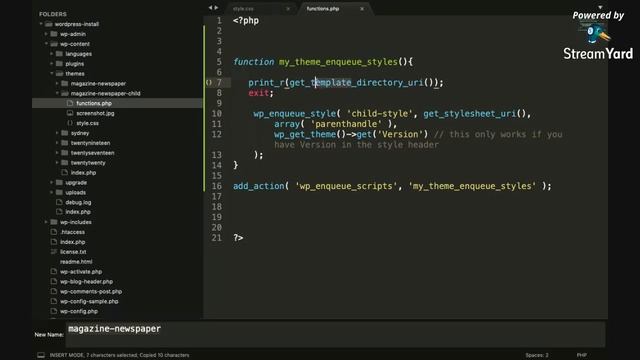The image size is (640, 360).
Task: Click 'wp_enqueue_style' on line 10
Action: (294, 113)
